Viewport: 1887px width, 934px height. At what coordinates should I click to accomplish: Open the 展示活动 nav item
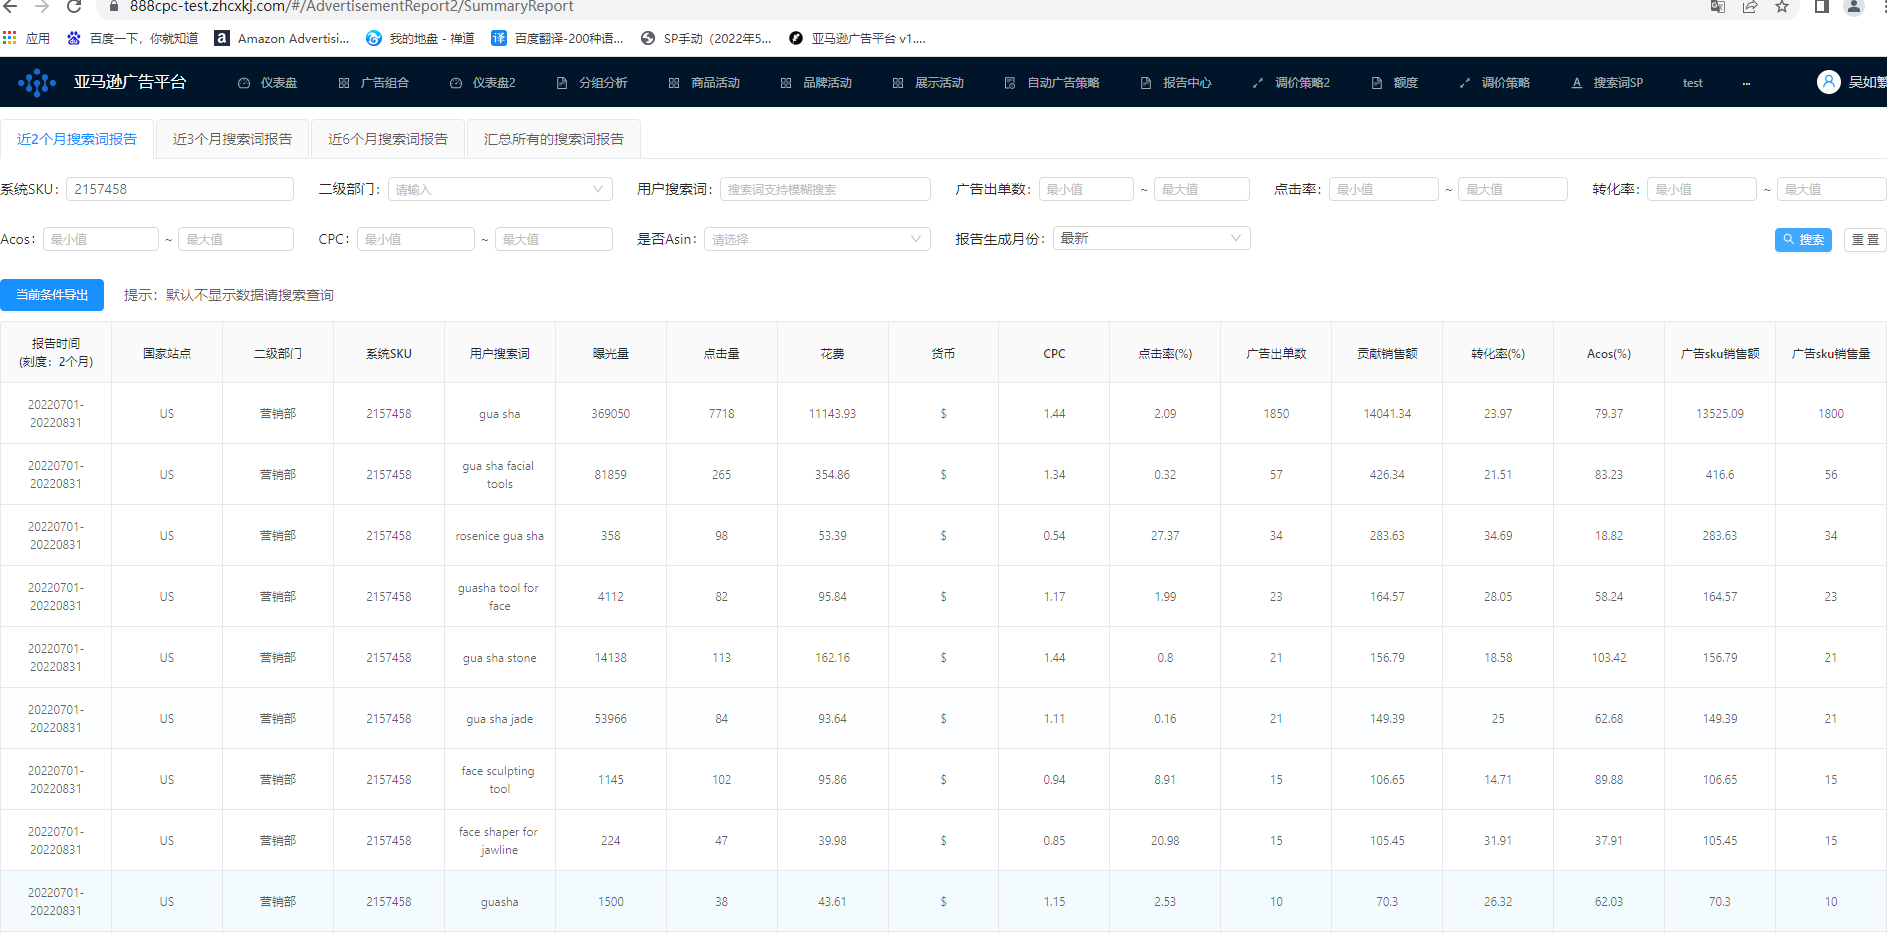point(928,83)
